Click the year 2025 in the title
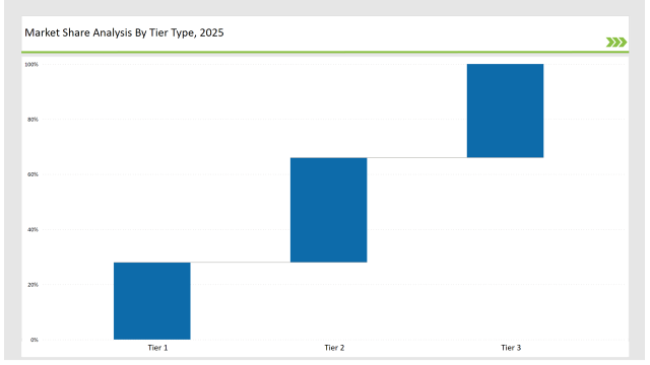Viewport: 650px width, 365px height. point(211,32)
